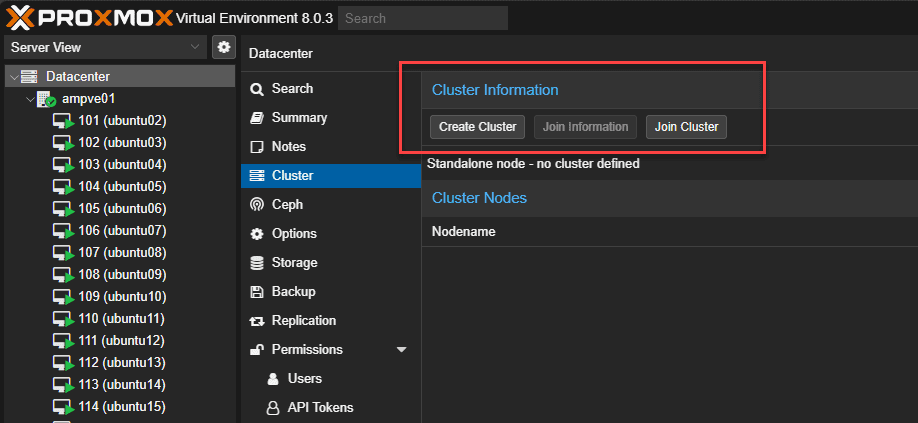Click the book icon beside Summary
918x423 pixels.
point(256,118)
